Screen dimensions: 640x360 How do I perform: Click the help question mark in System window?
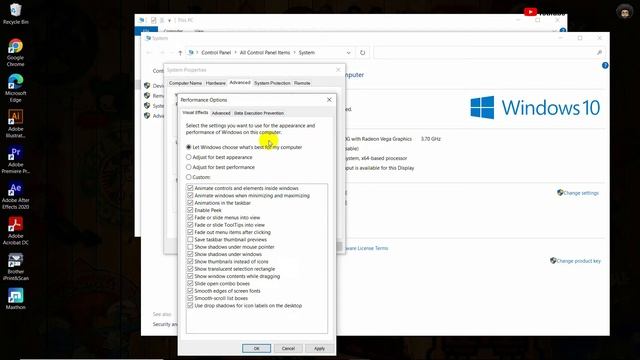click(605, 65)
